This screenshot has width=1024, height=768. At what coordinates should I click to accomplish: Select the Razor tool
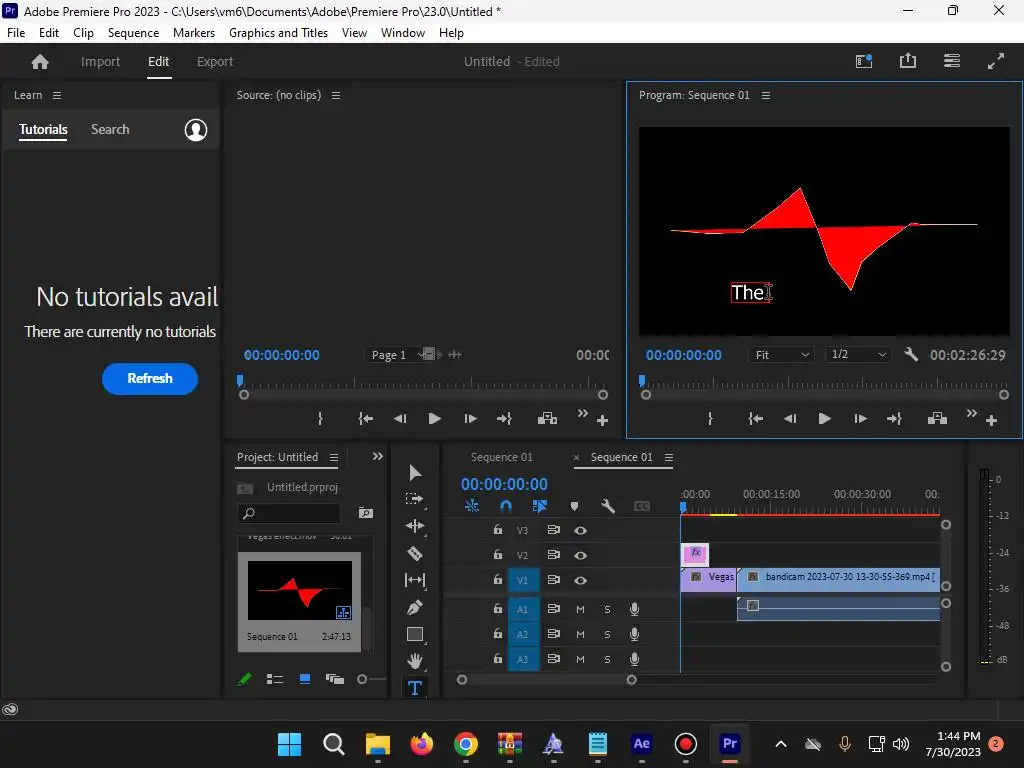(415, 553)
